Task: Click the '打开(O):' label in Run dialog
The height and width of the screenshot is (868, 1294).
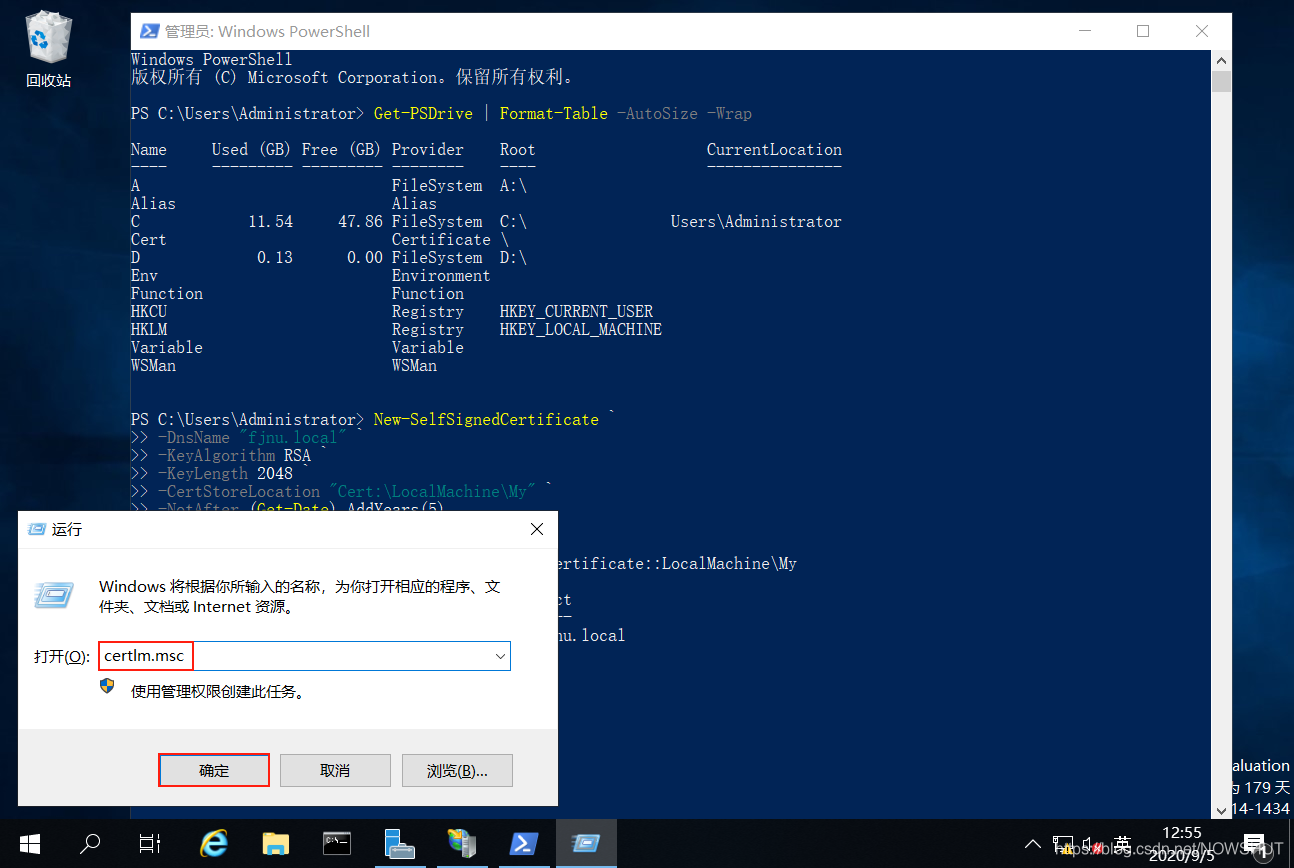Action: [x=63, y=657]
